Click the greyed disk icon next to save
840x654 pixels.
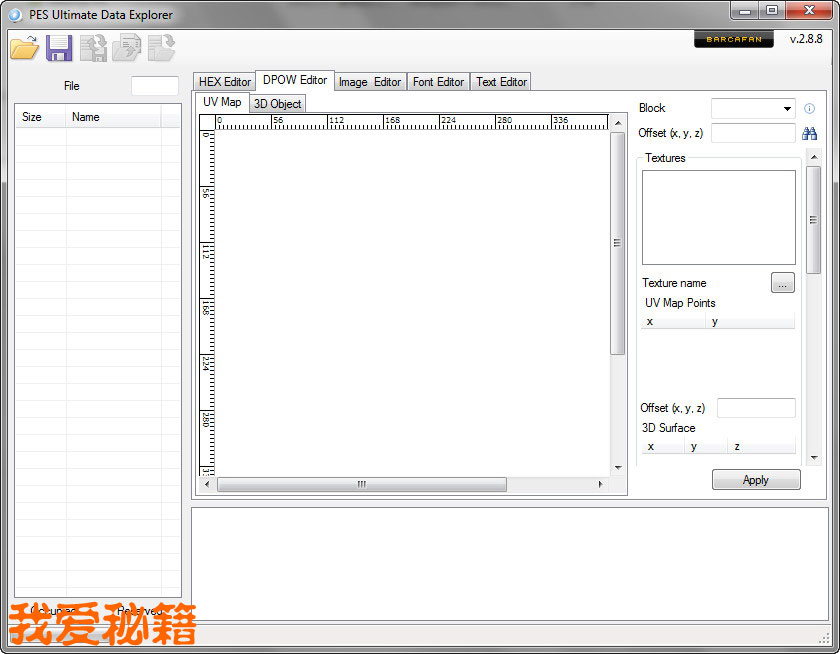point(94,47)
